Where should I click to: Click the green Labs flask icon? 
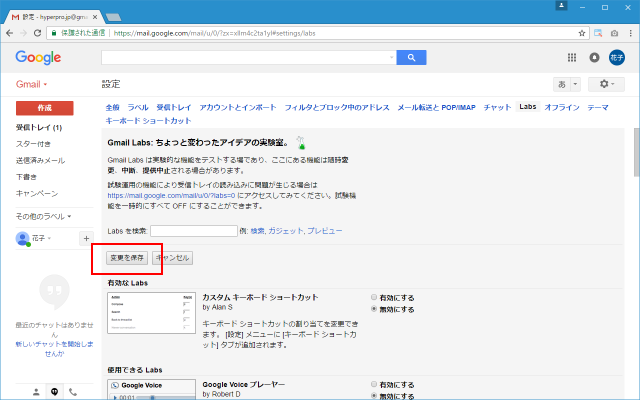point(301,142)
